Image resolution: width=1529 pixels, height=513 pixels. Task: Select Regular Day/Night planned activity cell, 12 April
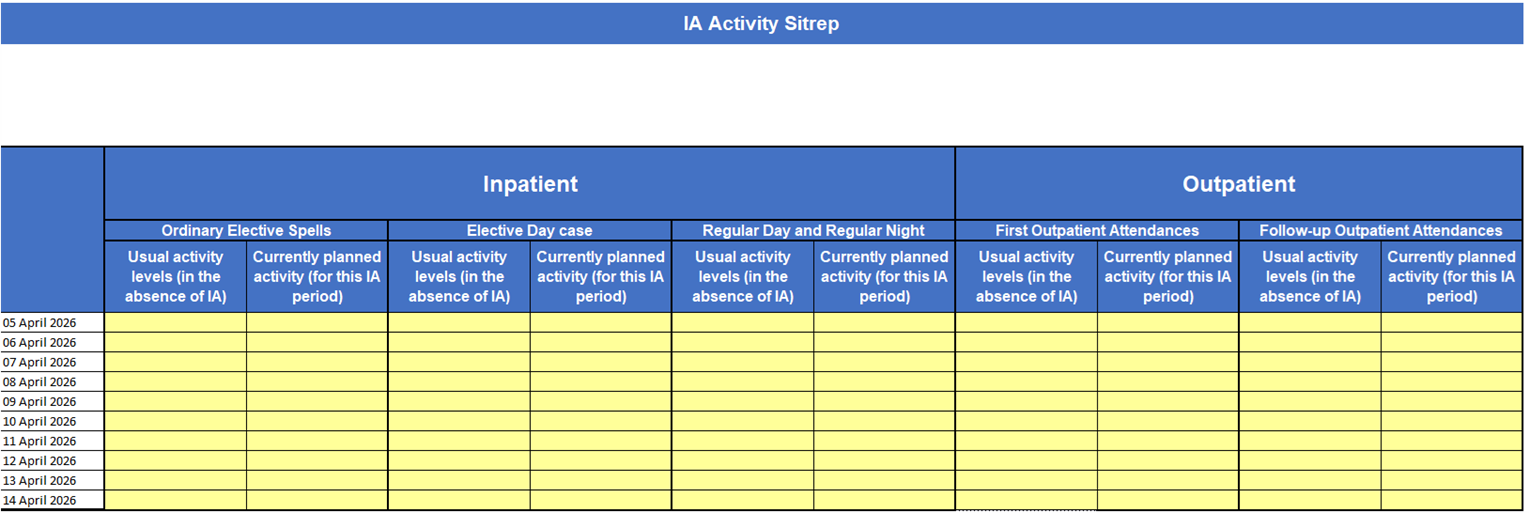(x=884, y=461)
